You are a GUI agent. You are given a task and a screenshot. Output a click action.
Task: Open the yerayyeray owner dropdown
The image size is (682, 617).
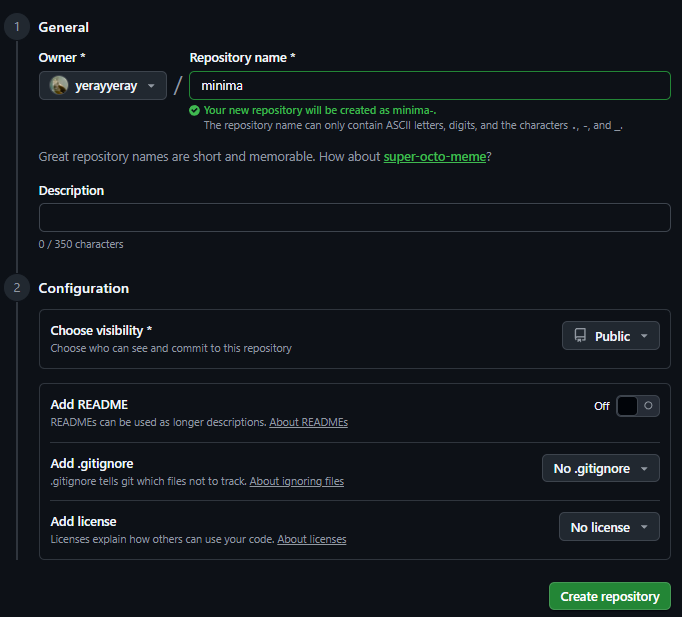click(102, 86)
